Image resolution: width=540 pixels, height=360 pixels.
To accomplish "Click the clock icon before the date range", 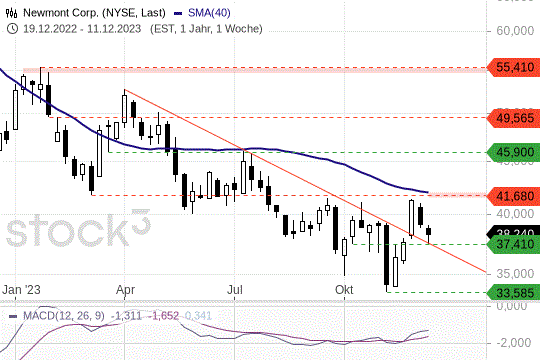I will pos(12,29).
